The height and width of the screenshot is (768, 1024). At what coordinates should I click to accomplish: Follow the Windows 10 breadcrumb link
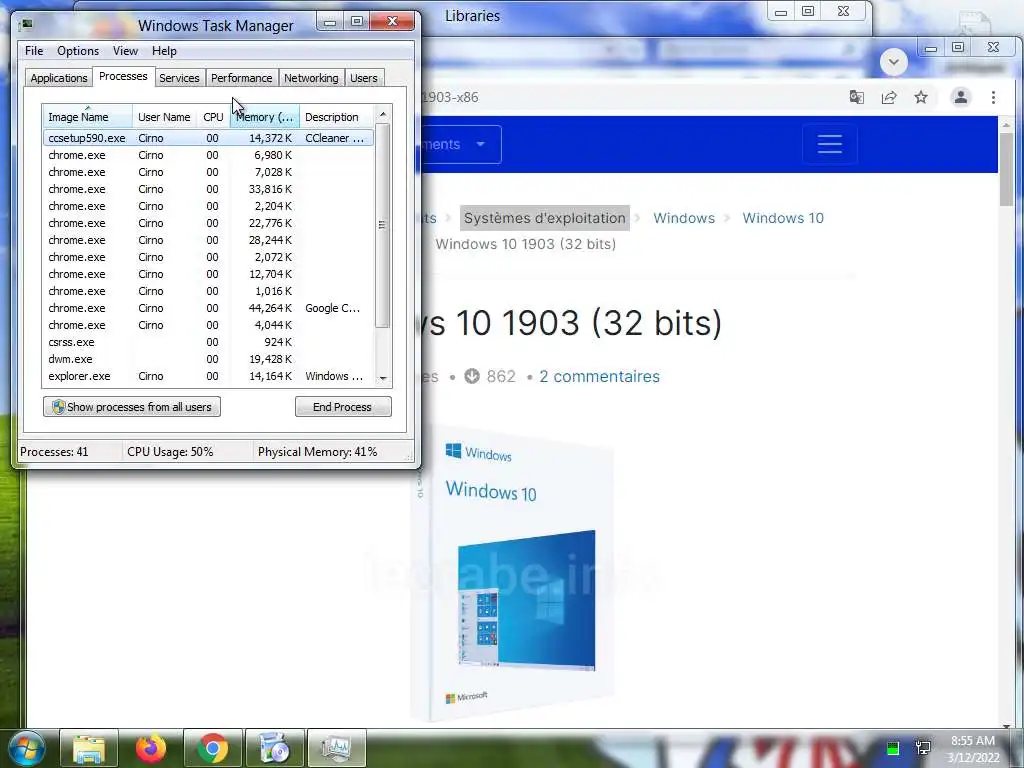click(x=783, y=218)
